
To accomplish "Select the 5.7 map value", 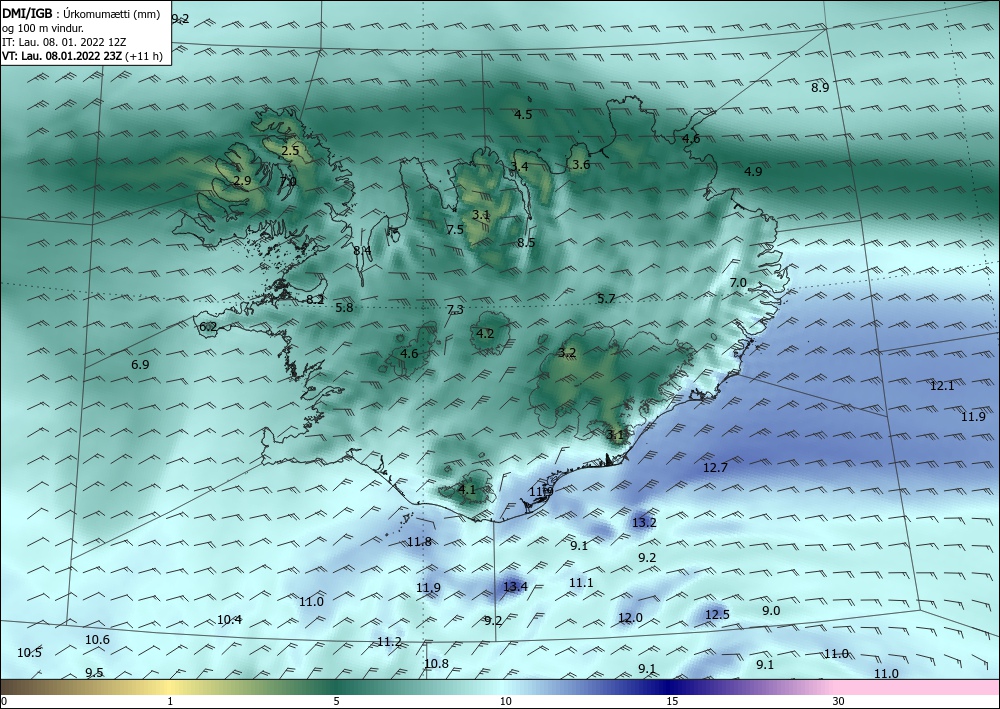I will 607,298.
